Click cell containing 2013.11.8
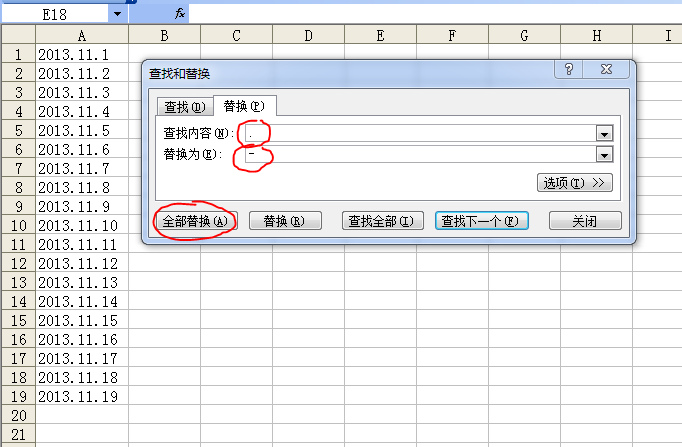This screenshot has height=447, width=682. click(82, 187)
